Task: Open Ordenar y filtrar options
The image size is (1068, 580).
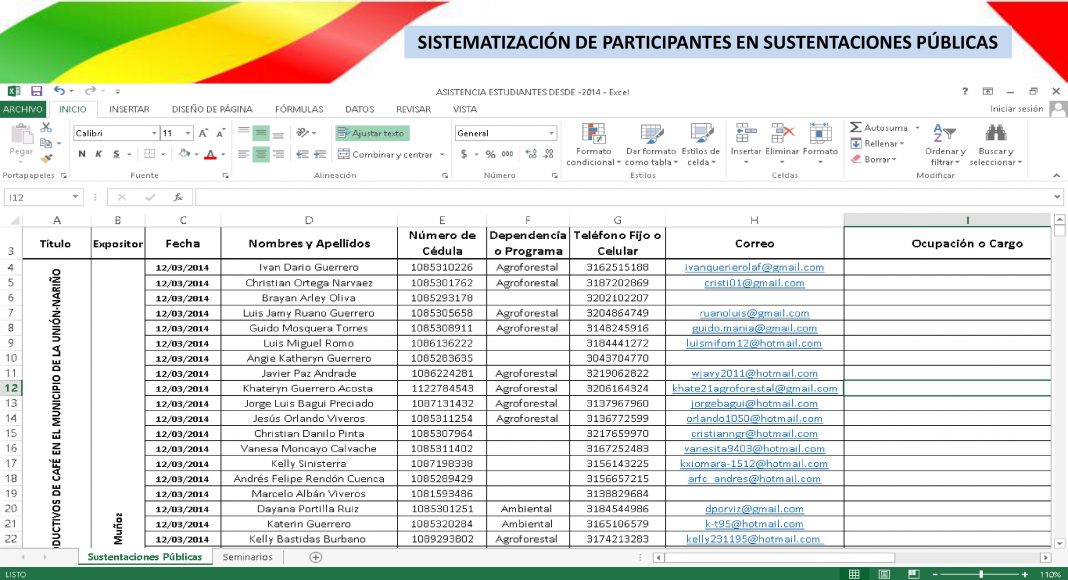Action: (945, 145)
